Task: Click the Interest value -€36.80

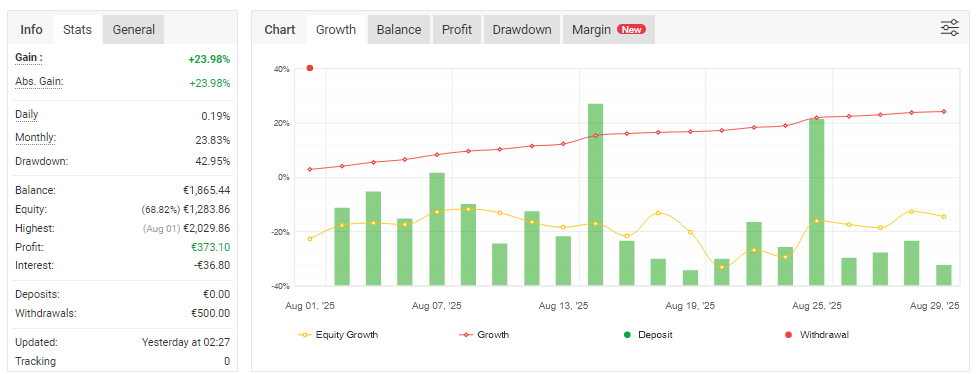Action: point(212,265)
